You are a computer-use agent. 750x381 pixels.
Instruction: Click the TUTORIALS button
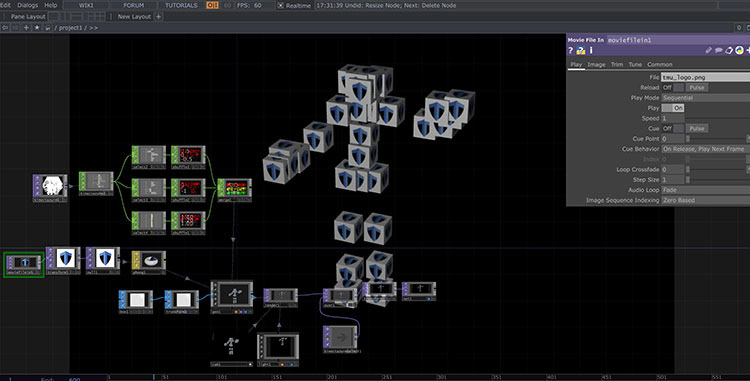[x=181, y=5]
